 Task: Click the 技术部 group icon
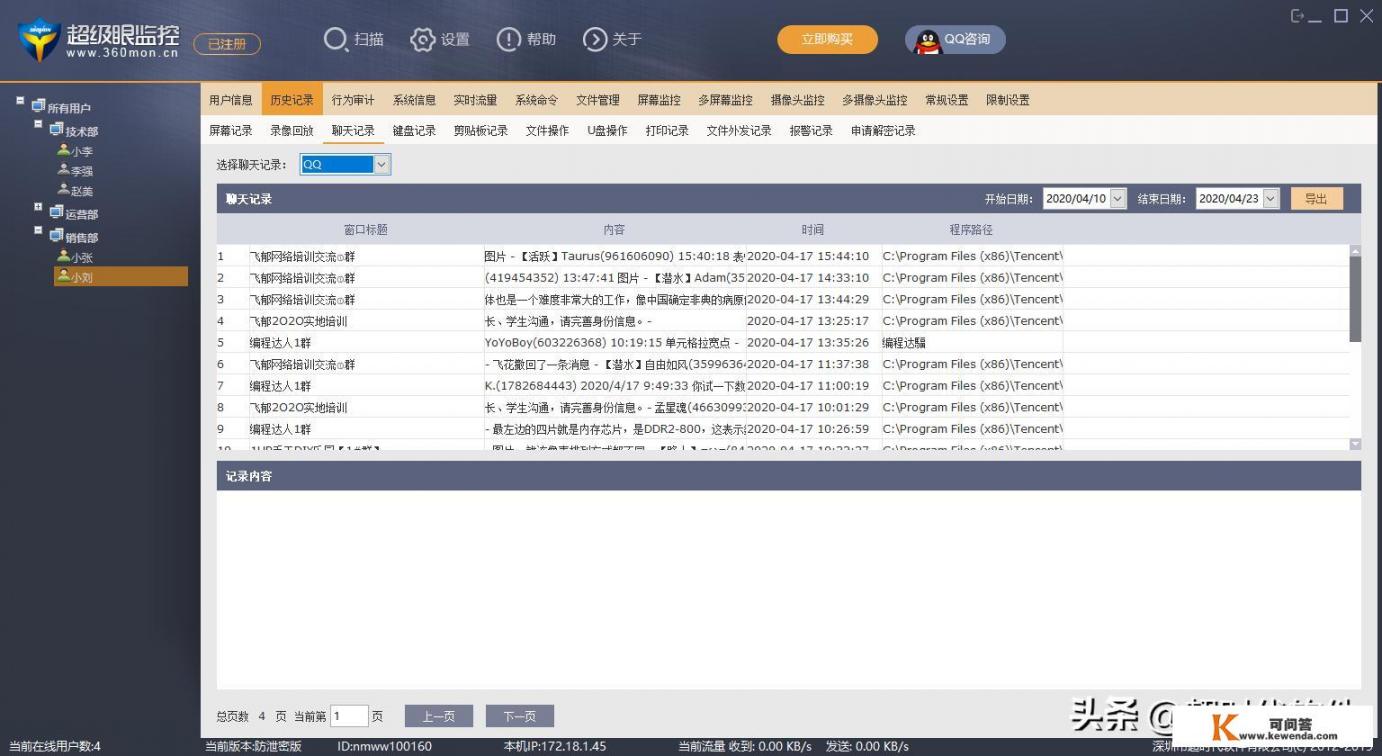coord(56,130)
